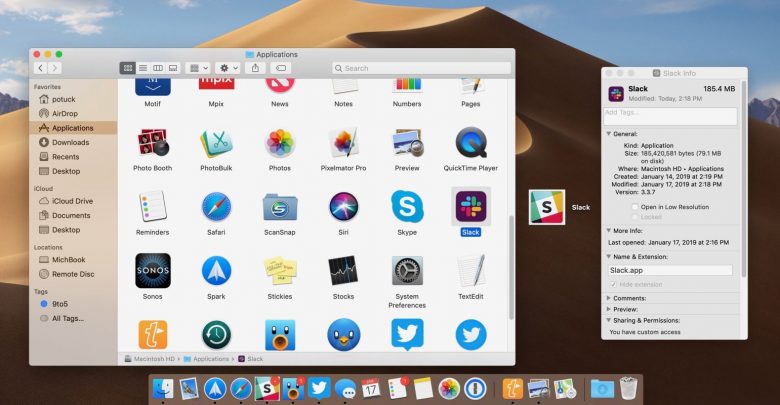Go back with the Finder back arrow
780x405 pixels.
41,68
